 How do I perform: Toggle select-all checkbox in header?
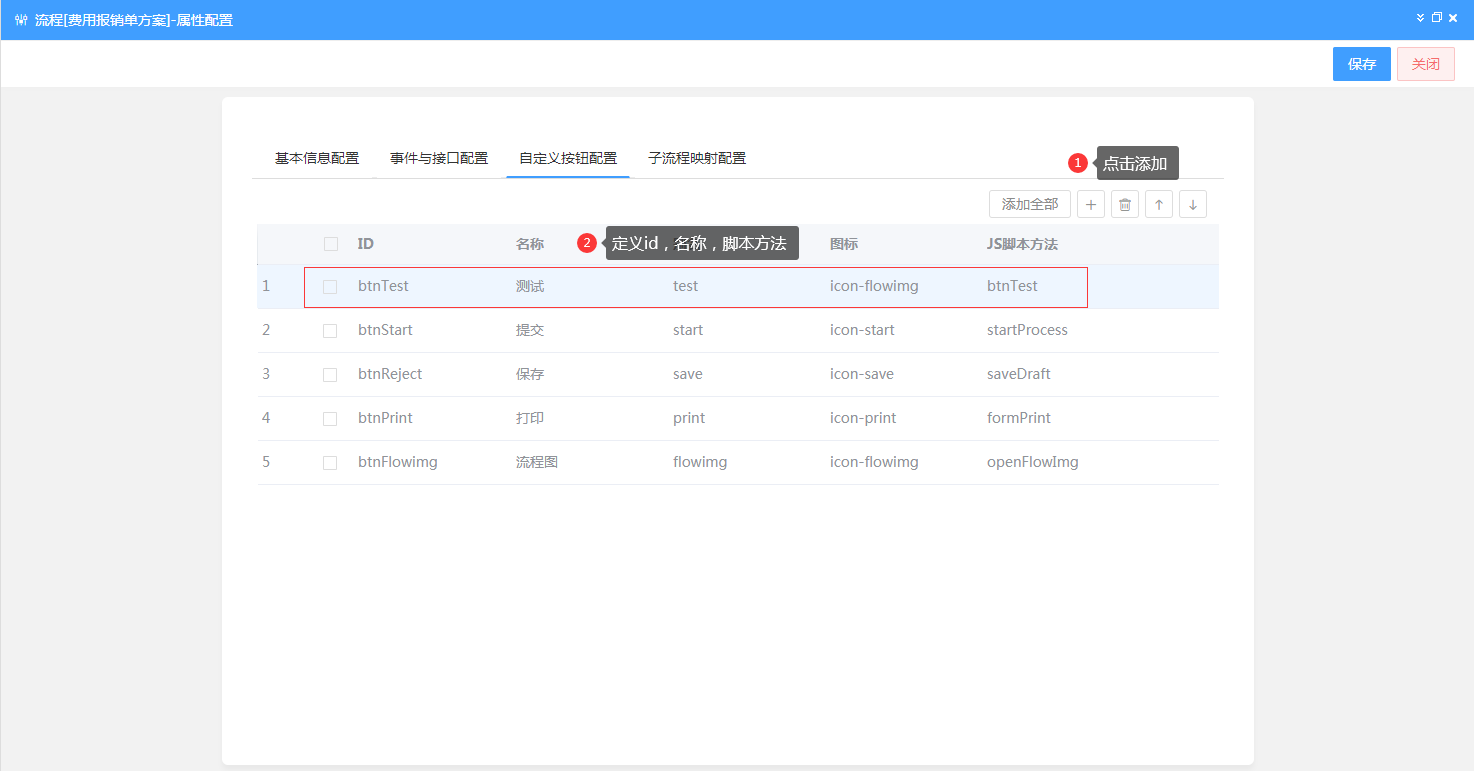pyautogui.click(x=331, y=244)
